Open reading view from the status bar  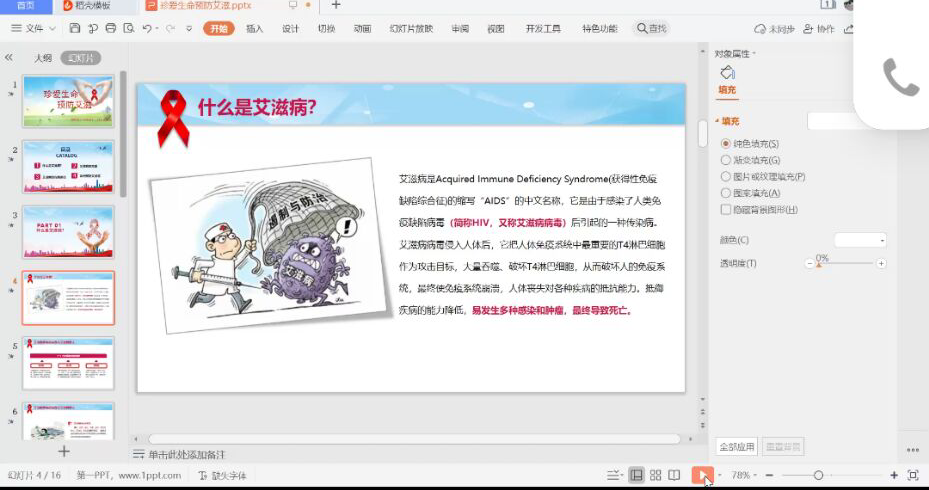click(x=675, y=475)
